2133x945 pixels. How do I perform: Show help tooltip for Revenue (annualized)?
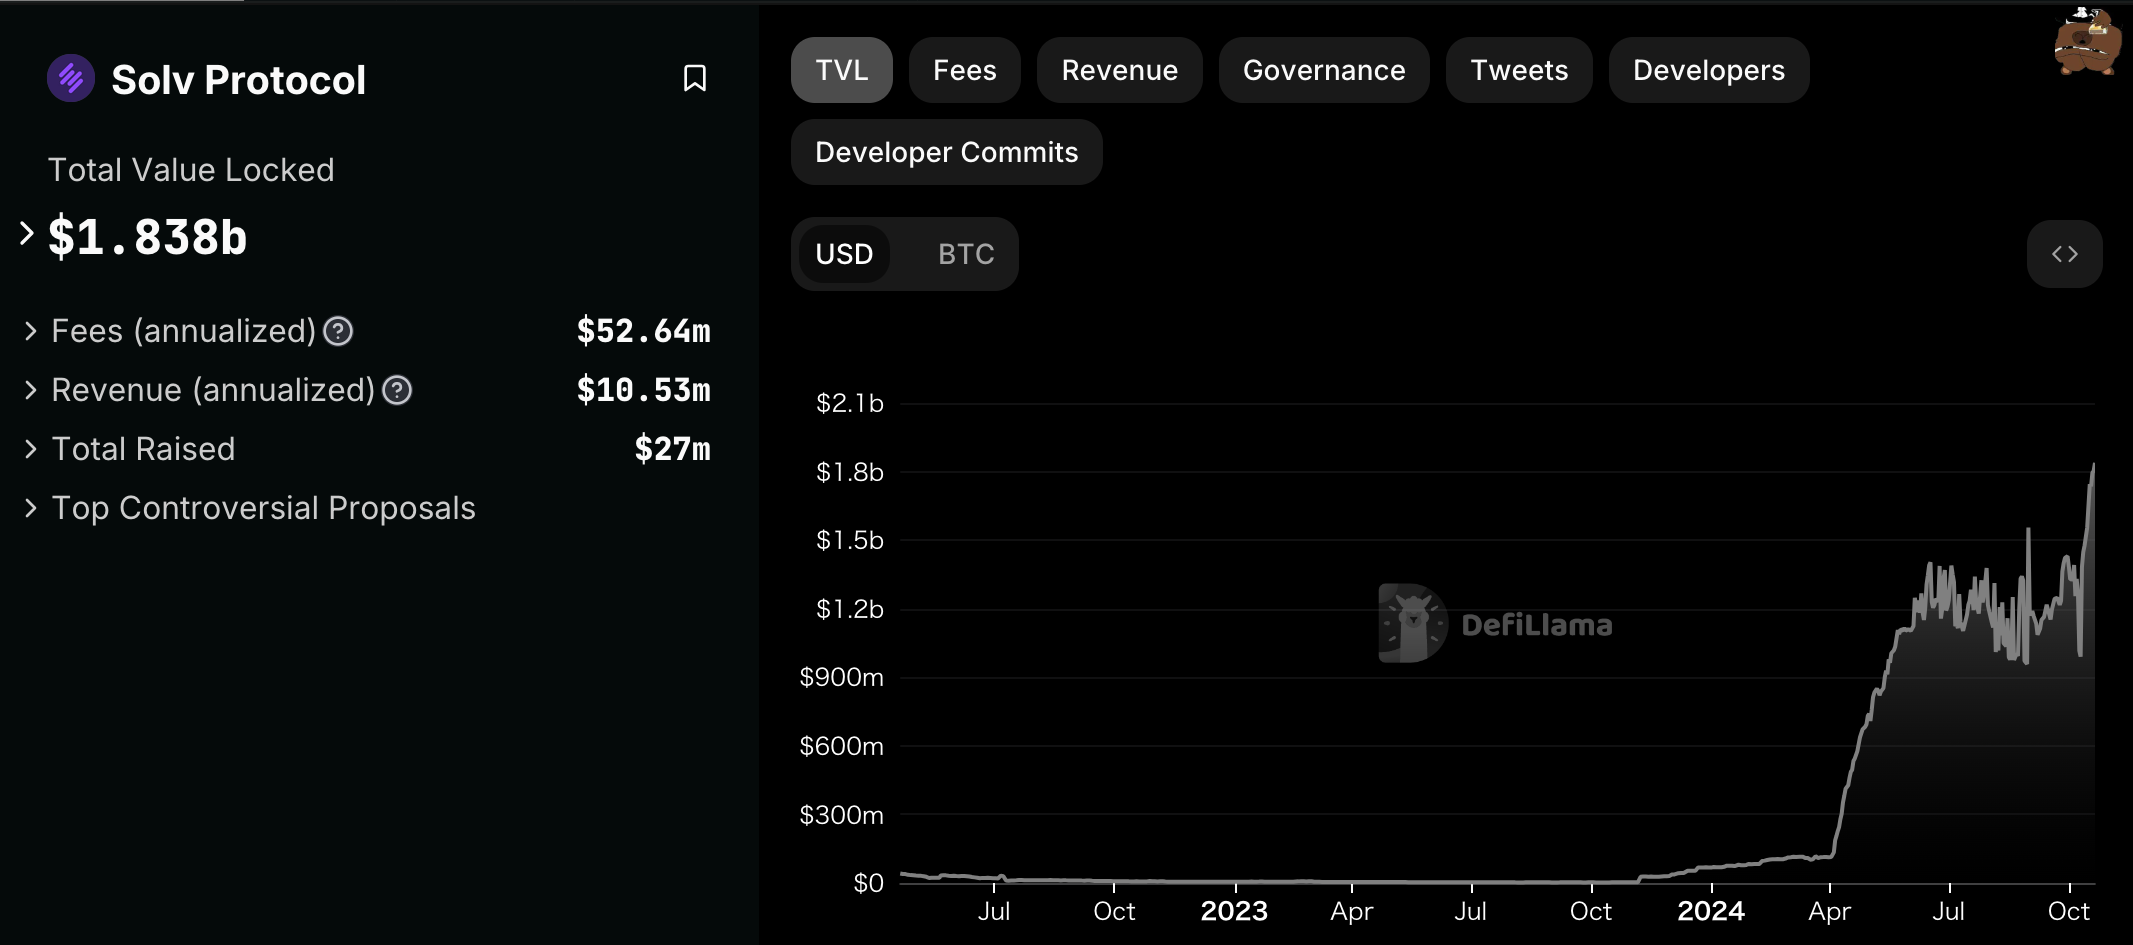pos(397,390)
